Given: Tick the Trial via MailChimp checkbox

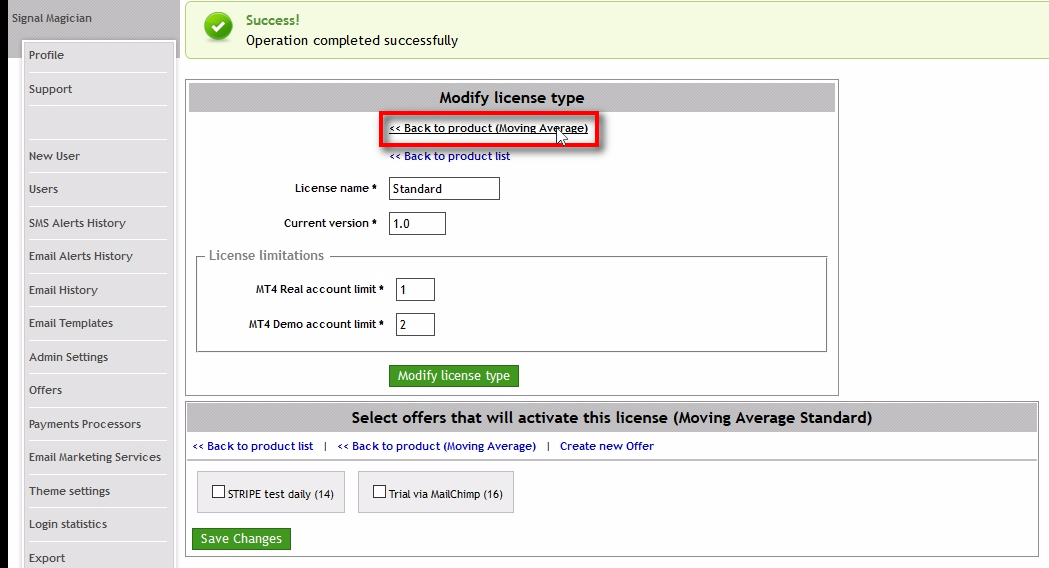Looking at the screenshot, I should tap(379, 492).
